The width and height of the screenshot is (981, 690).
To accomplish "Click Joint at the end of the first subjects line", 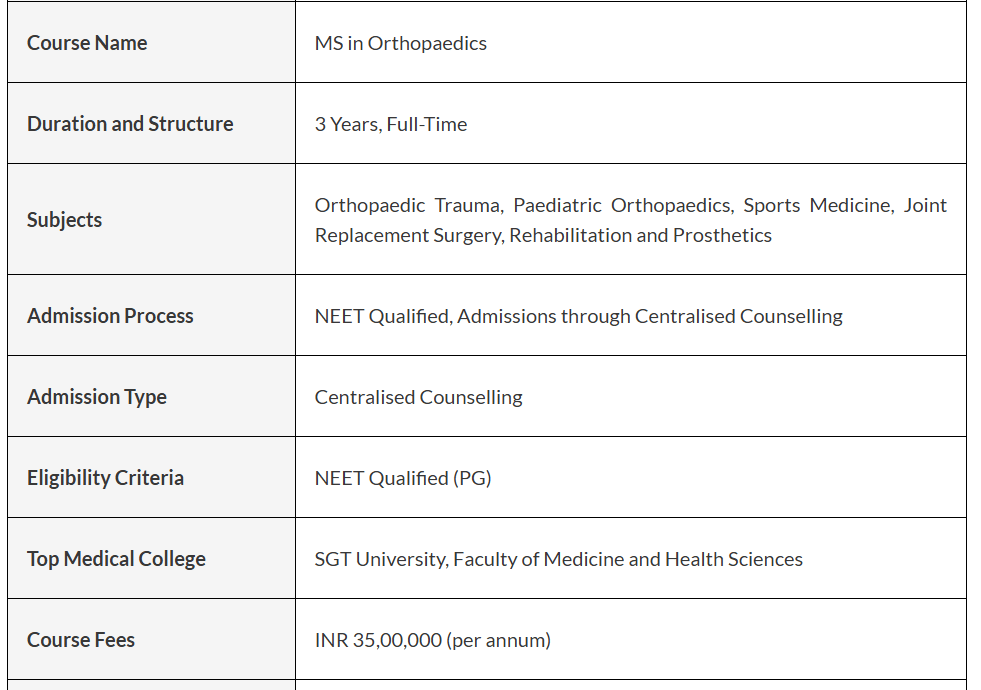I will click(x=925, y=205).
